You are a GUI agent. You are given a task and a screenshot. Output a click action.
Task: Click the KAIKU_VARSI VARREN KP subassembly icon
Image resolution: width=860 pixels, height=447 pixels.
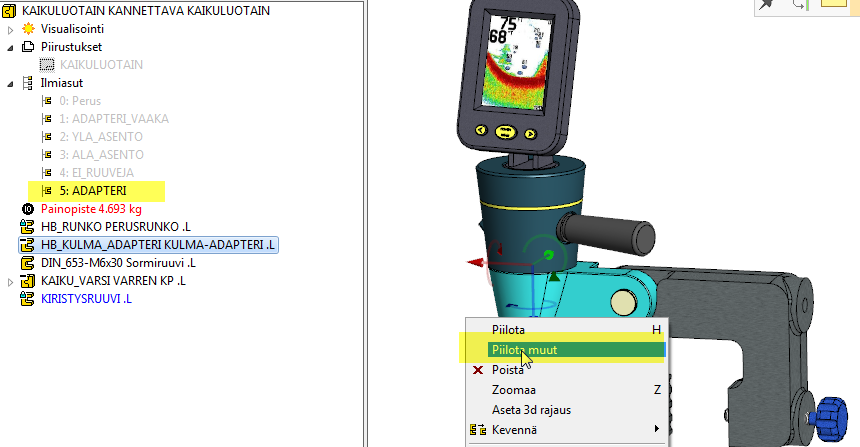(x=27, y=281)
